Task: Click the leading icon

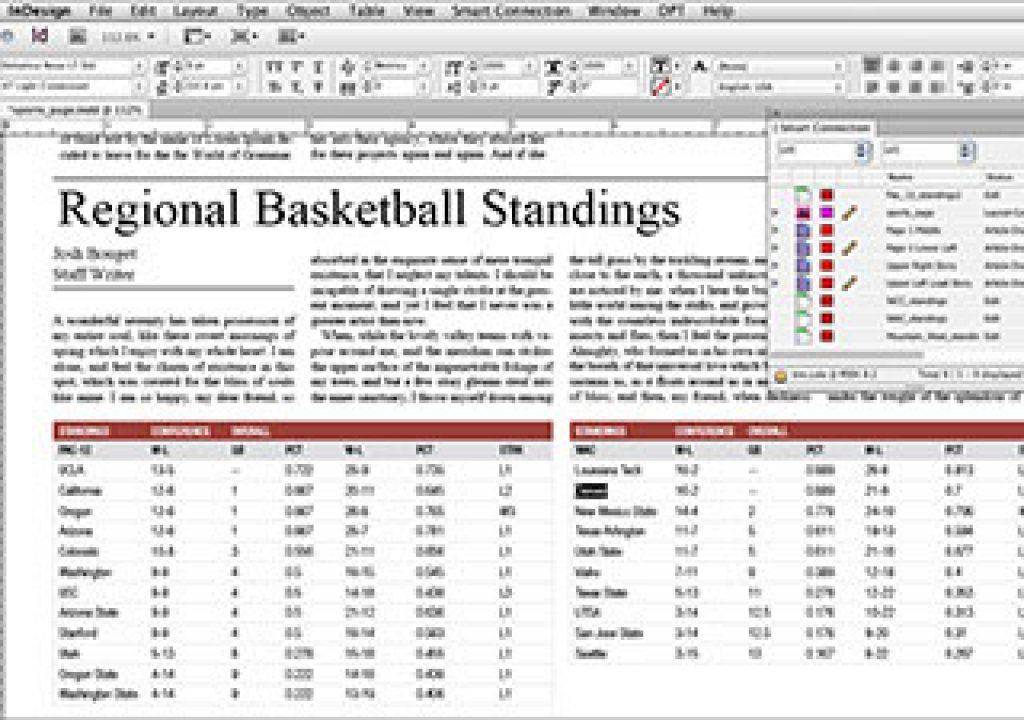Action: click(x=163, y=86)
